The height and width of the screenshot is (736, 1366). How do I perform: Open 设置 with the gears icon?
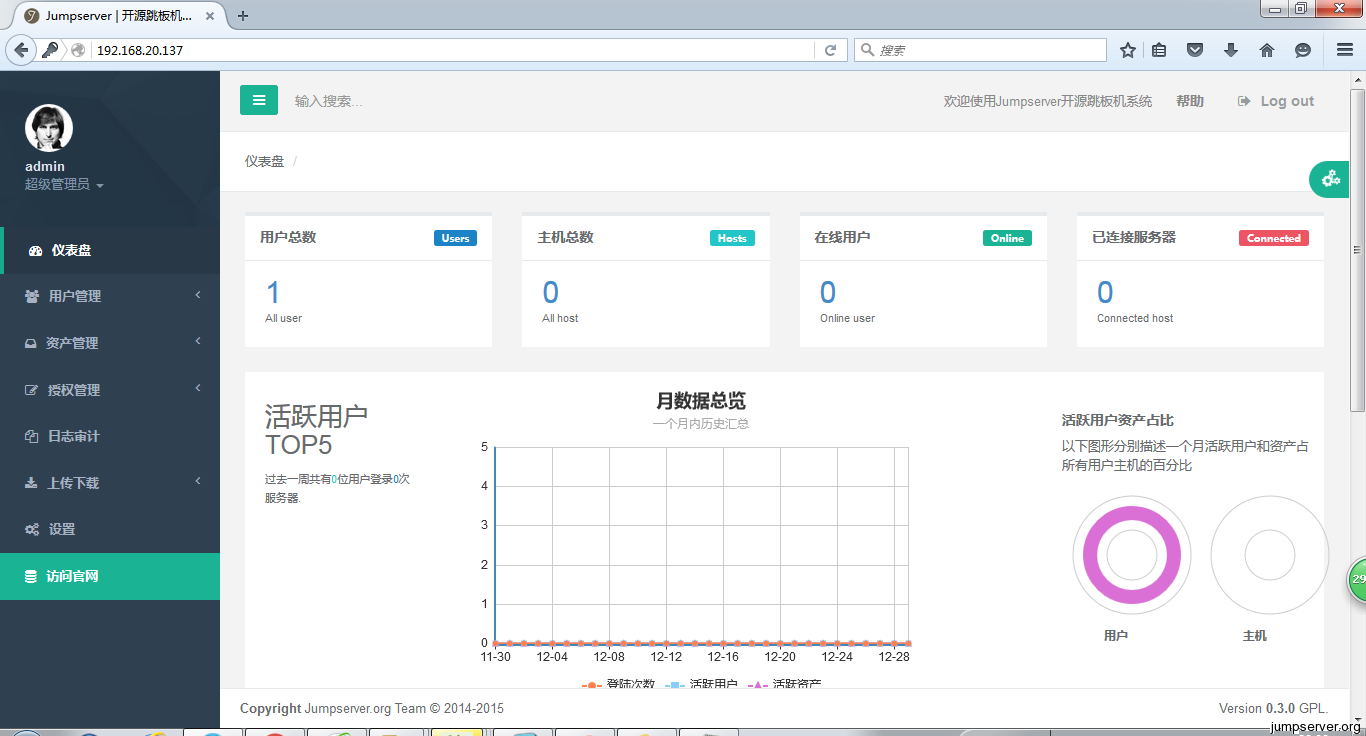(61, 529)
